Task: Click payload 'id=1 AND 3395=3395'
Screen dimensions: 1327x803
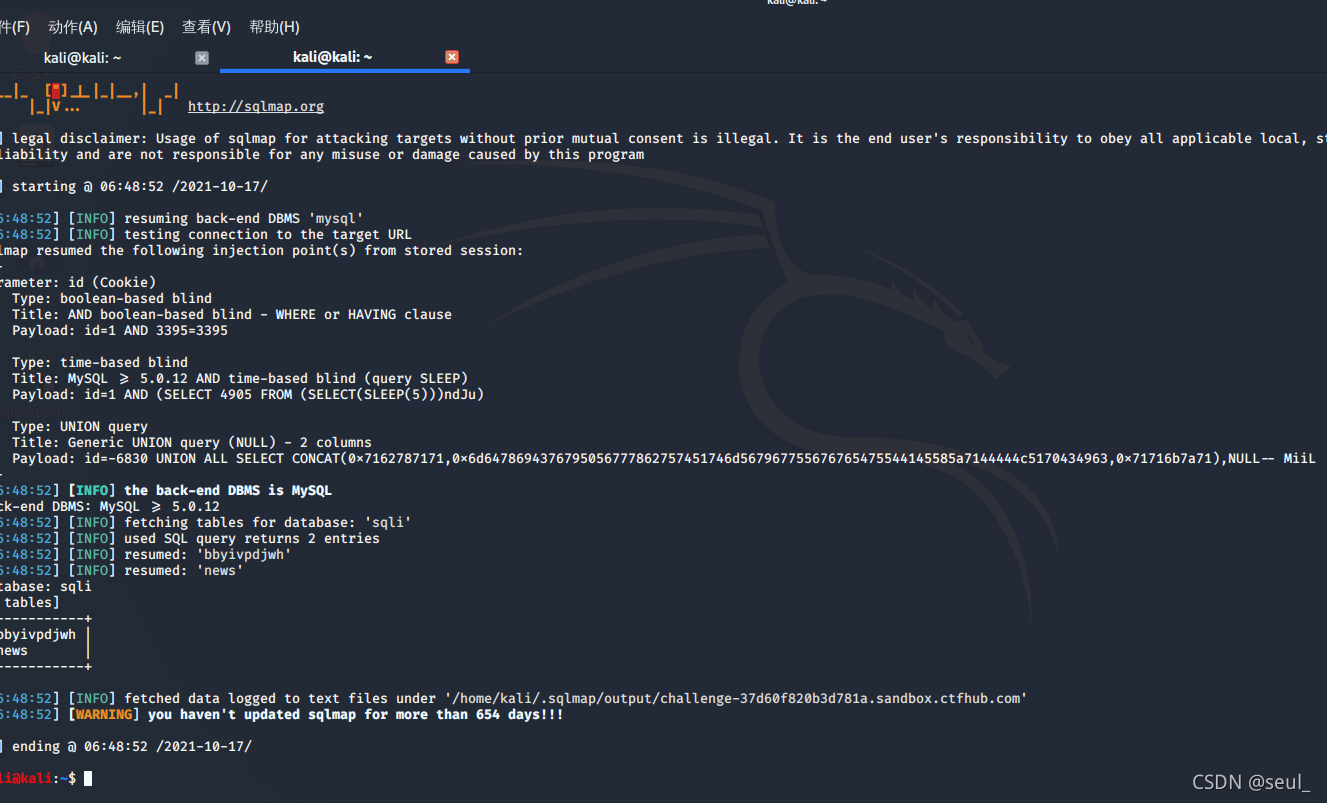Action: coord(120,330)
